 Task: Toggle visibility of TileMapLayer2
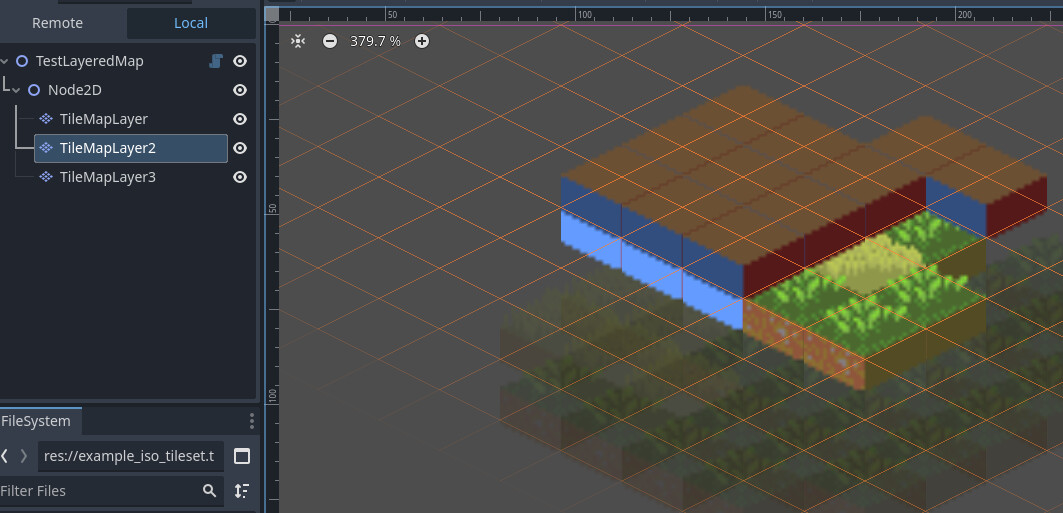tap(239, 148)
